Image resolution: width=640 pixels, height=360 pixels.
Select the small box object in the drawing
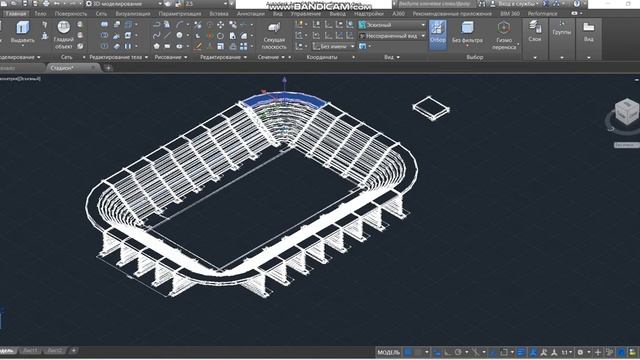tap(431, 109)
